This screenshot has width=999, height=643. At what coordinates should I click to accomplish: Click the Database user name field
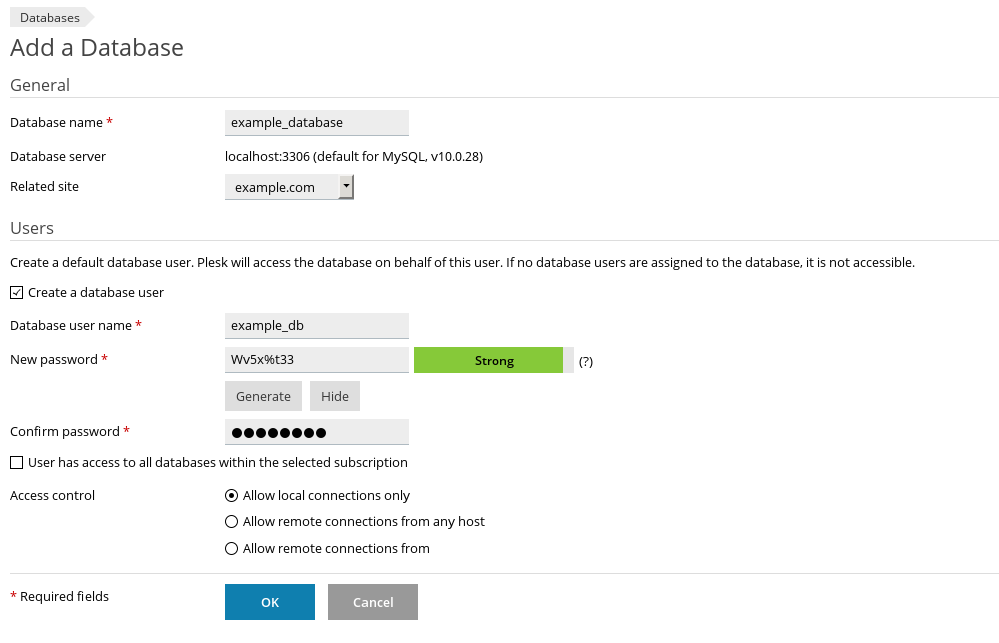317,326
